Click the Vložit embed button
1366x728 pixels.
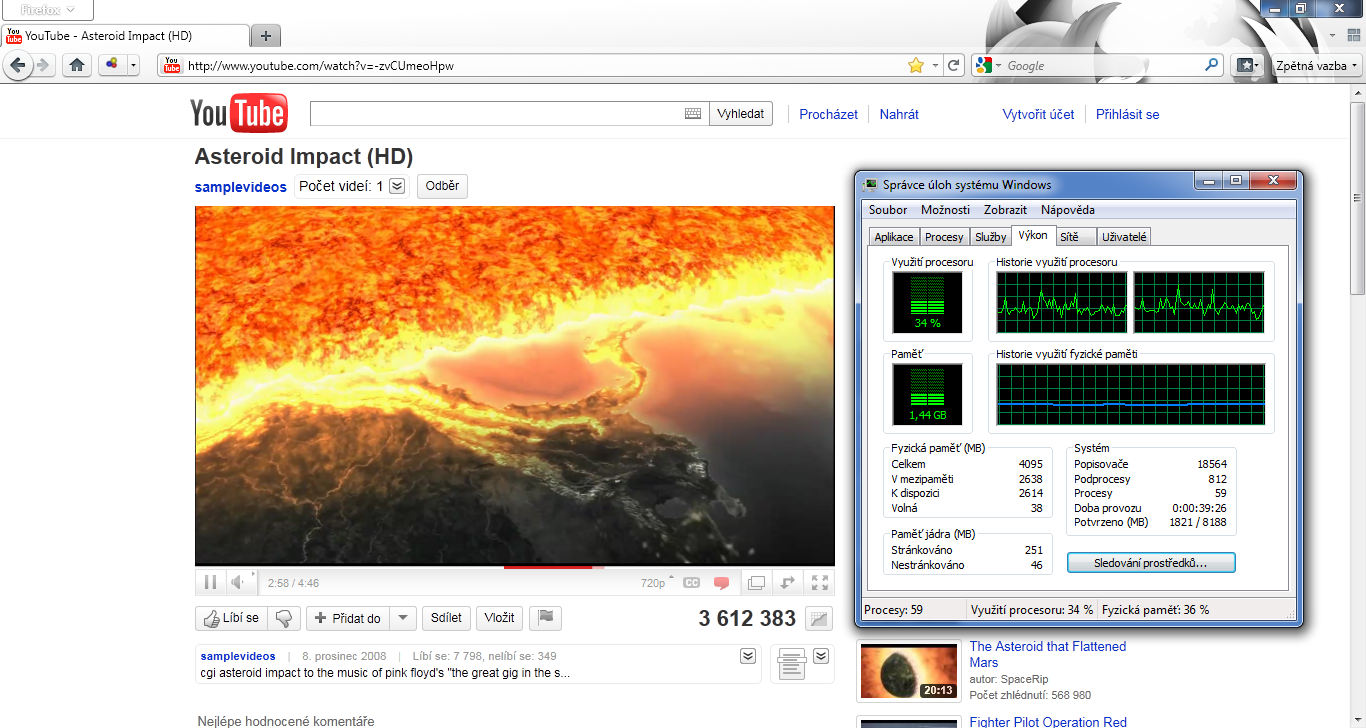(499, 618)
